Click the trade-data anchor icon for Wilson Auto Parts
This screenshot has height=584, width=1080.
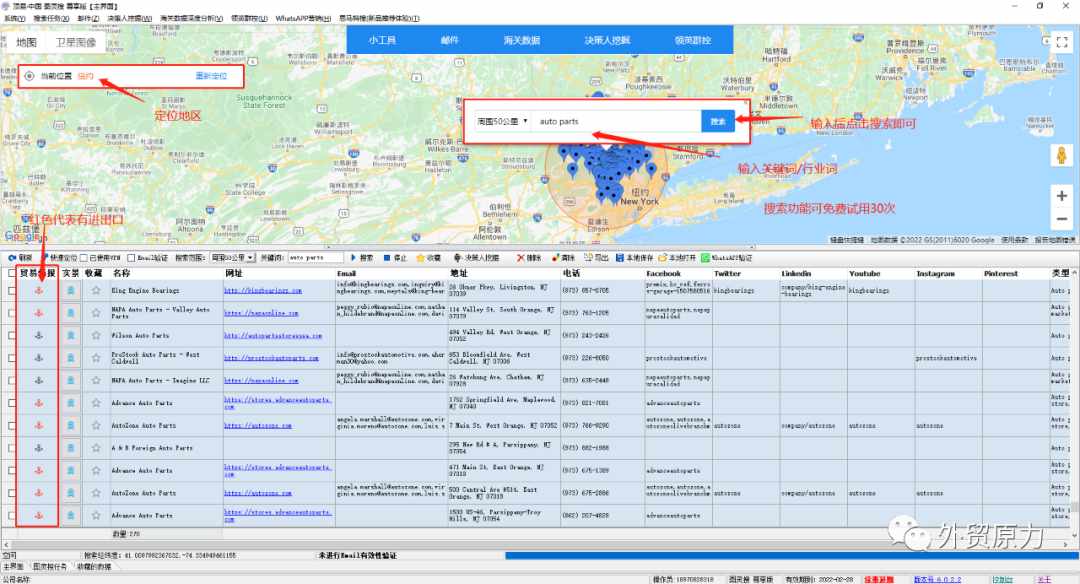pyautogui.click(x=39, y=335)
